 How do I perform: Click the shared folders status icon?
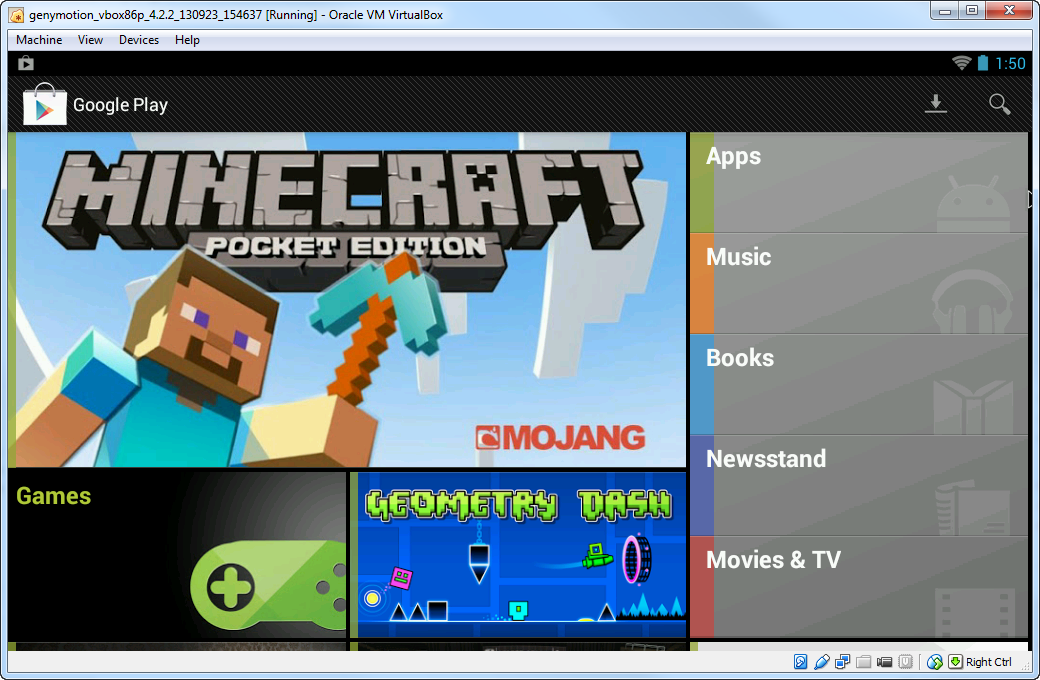pos(864,661)
